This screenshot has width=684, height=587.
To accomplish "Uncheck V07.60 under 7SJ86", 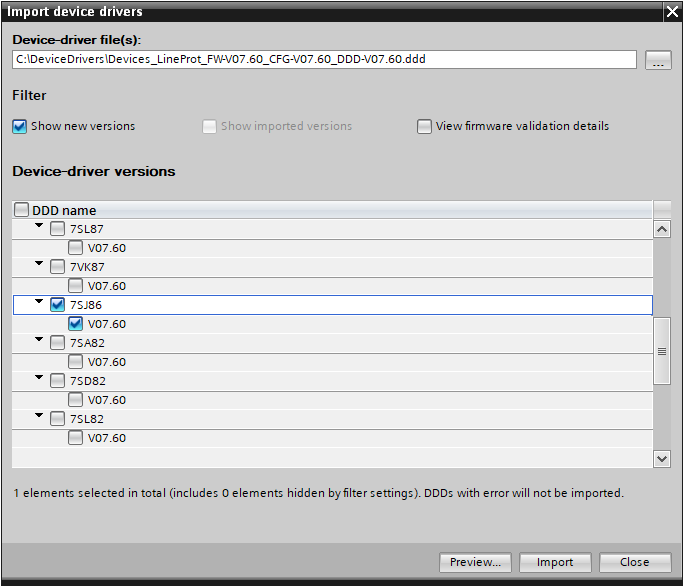I will click(x=75, y=324).
